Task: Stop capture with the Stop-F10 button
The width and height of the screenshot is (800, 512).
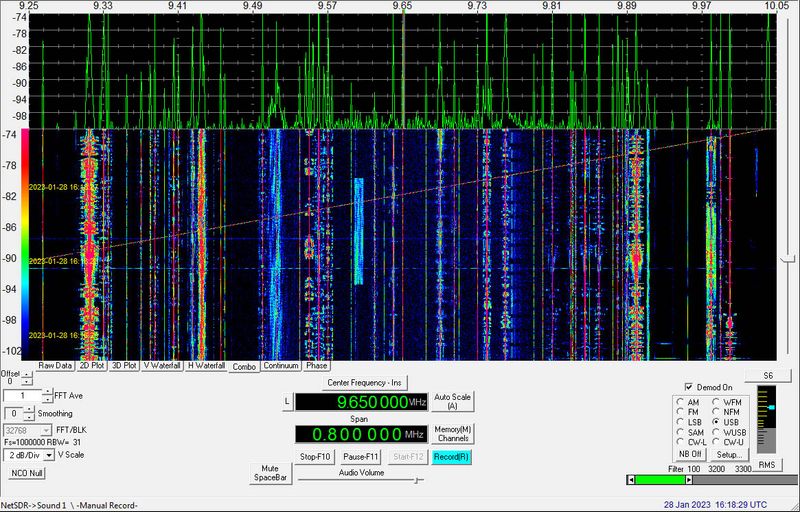Action: tap(315, 457)
